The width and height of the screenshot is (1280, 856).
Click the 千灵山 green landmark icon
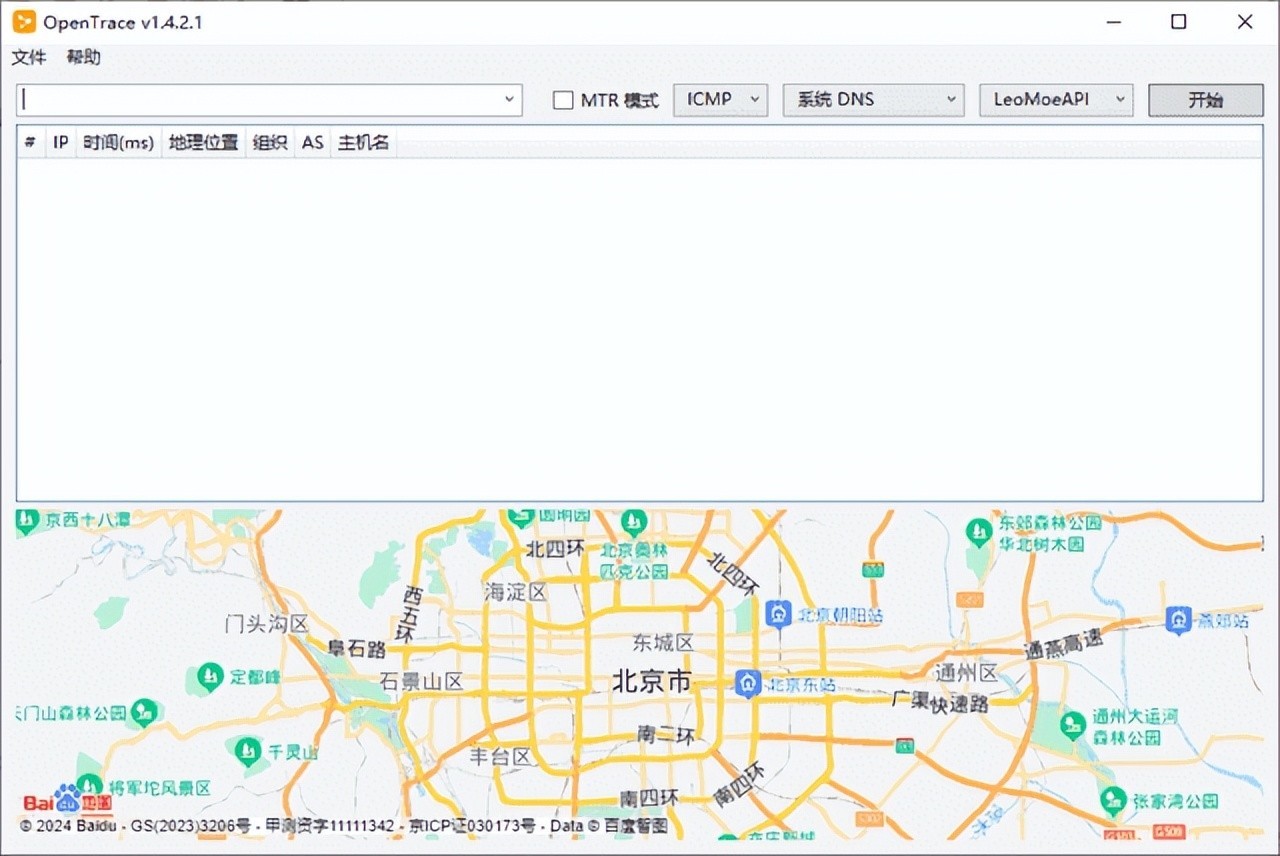click(247, 750)
